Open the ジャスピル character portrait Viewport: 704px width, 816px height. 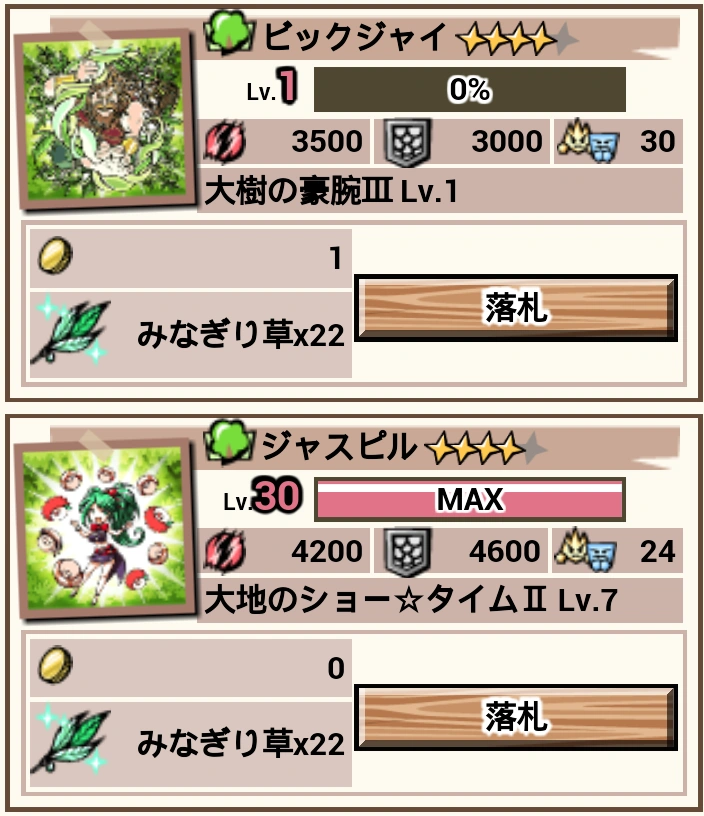[106, 529]
